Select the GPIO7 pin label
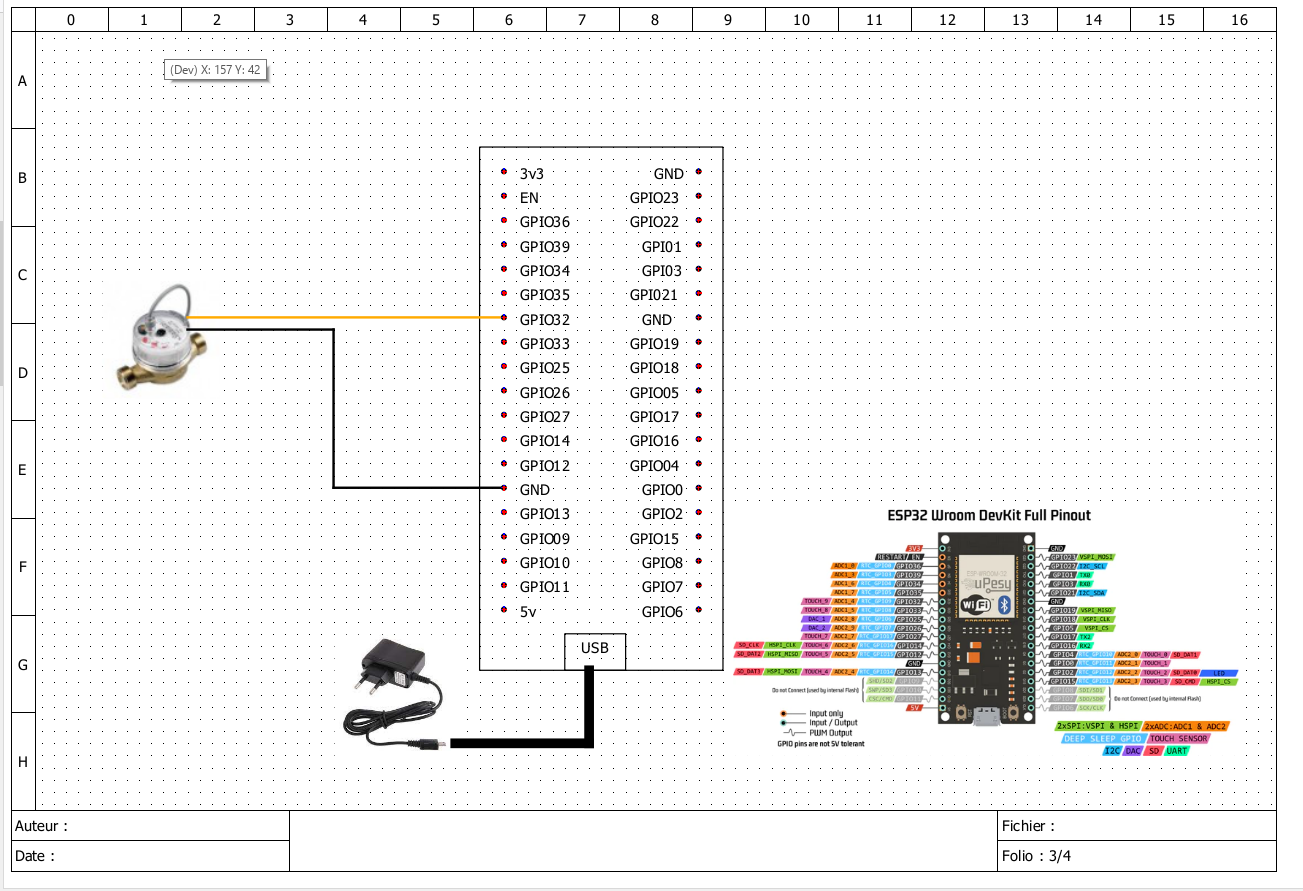 pos(662,587)
